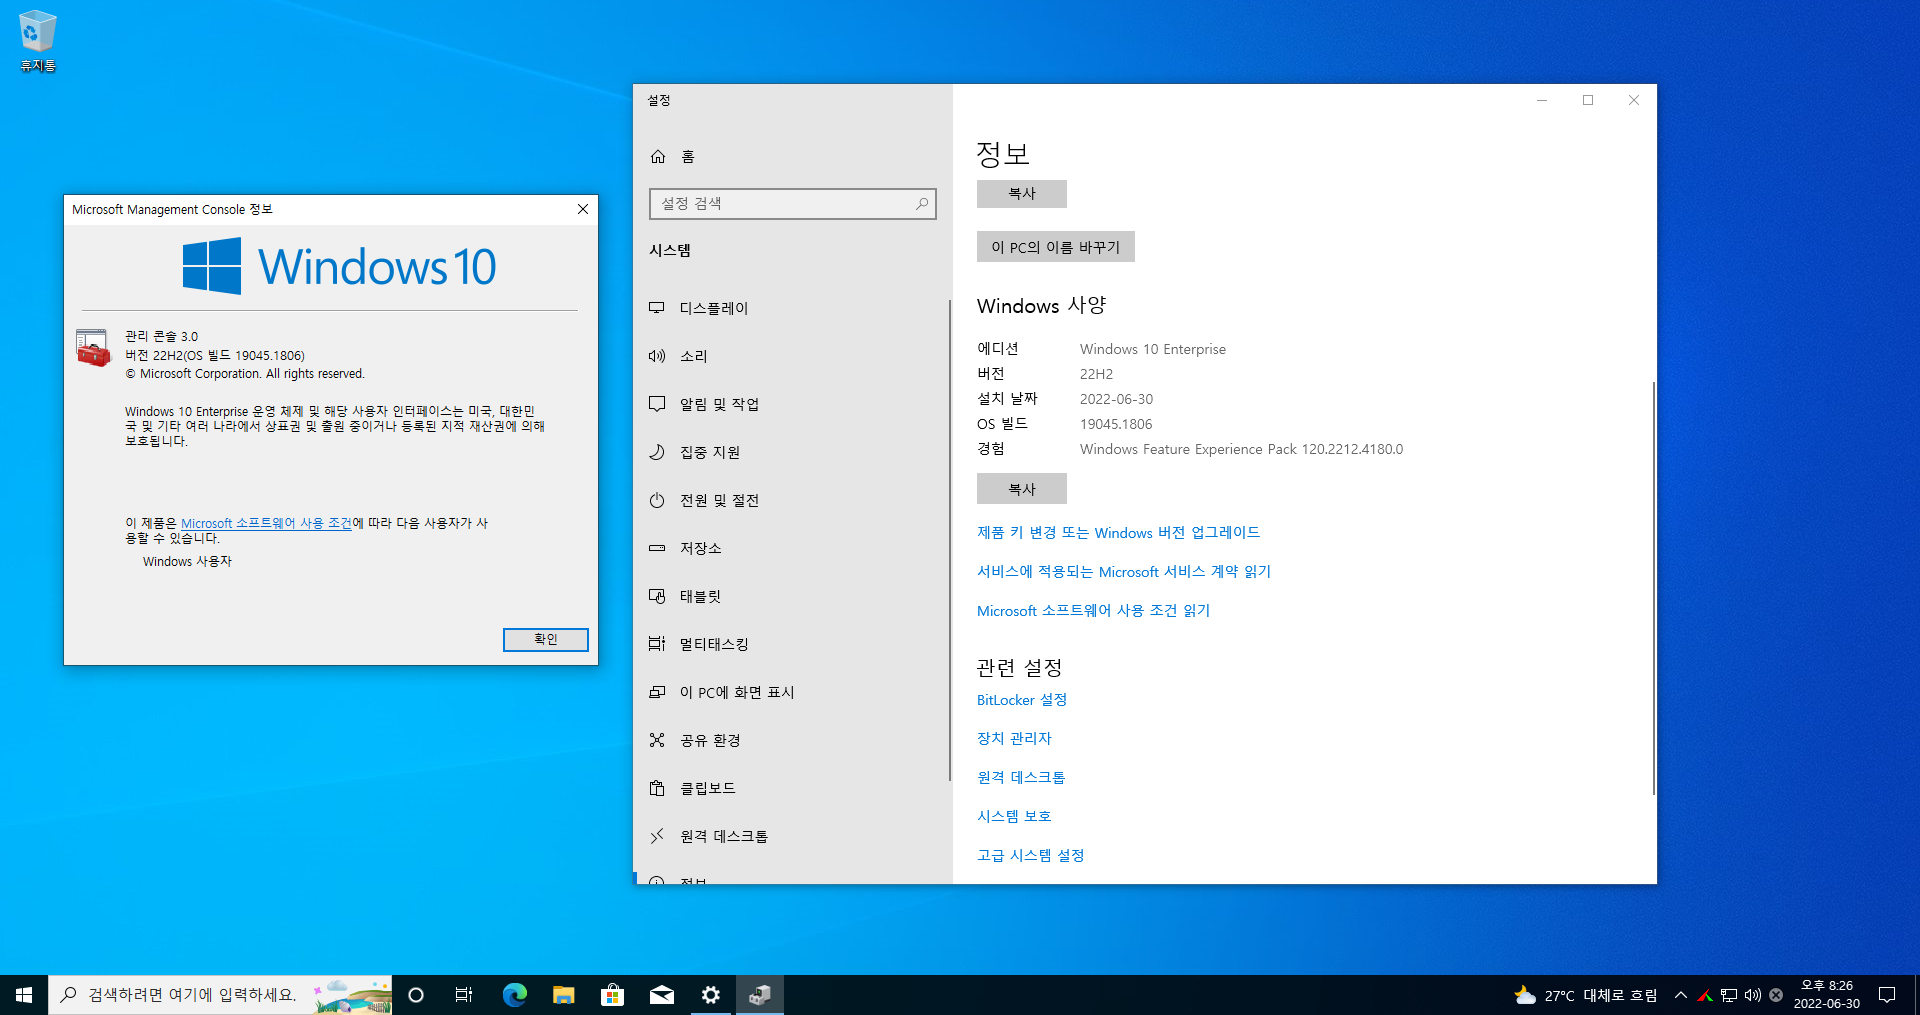The height and width of the screenshot is (1015, 1920).
Task: Open File Explorer from the taskbar
Action: 563,995
